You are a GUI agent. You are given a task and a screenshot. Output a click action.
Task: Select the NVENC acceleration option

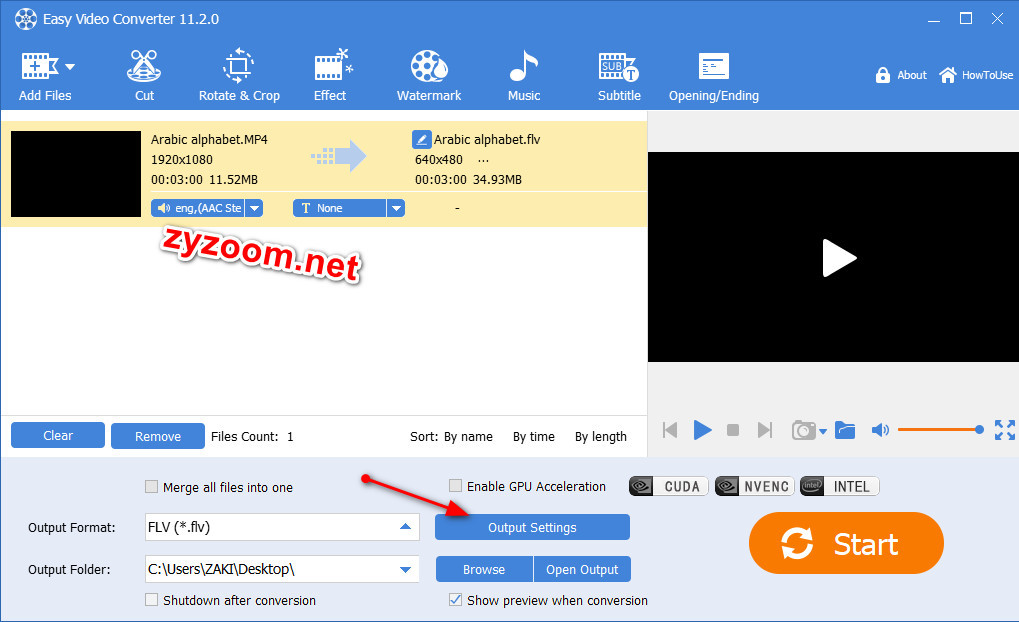click(755, 486)
